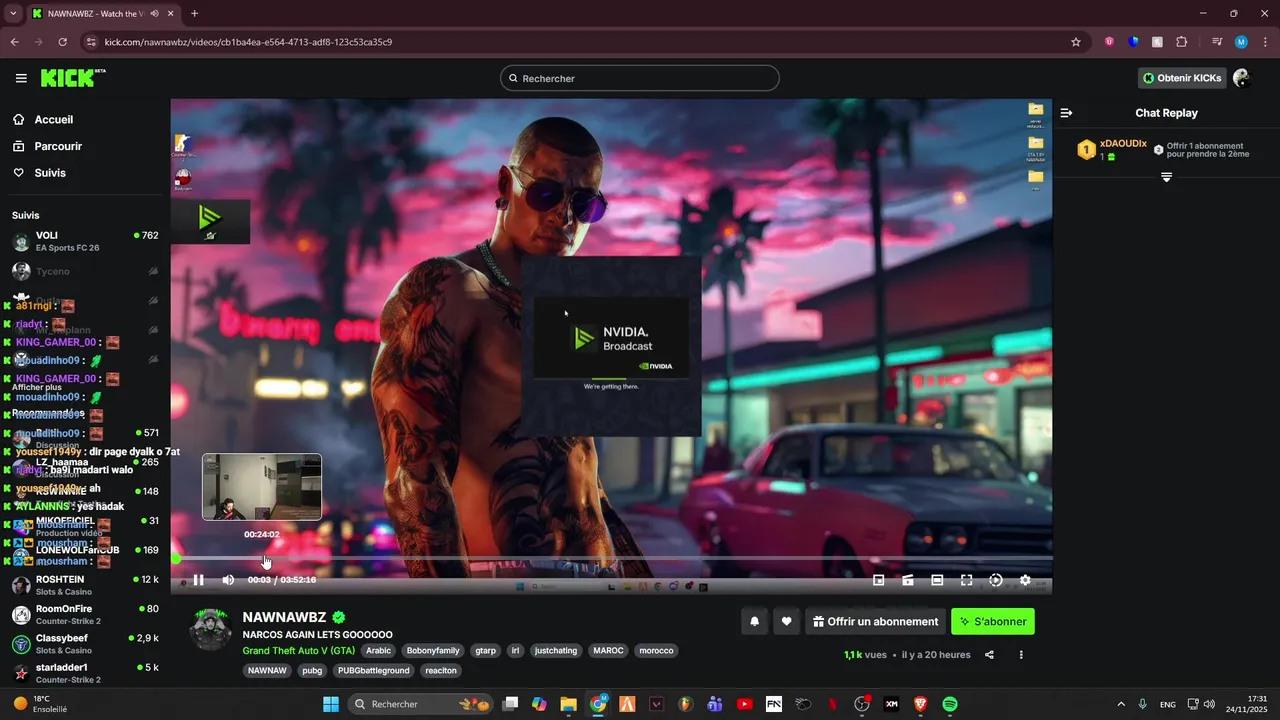
Task: Seek along the video progress bar
Action: tap(612, 558)
